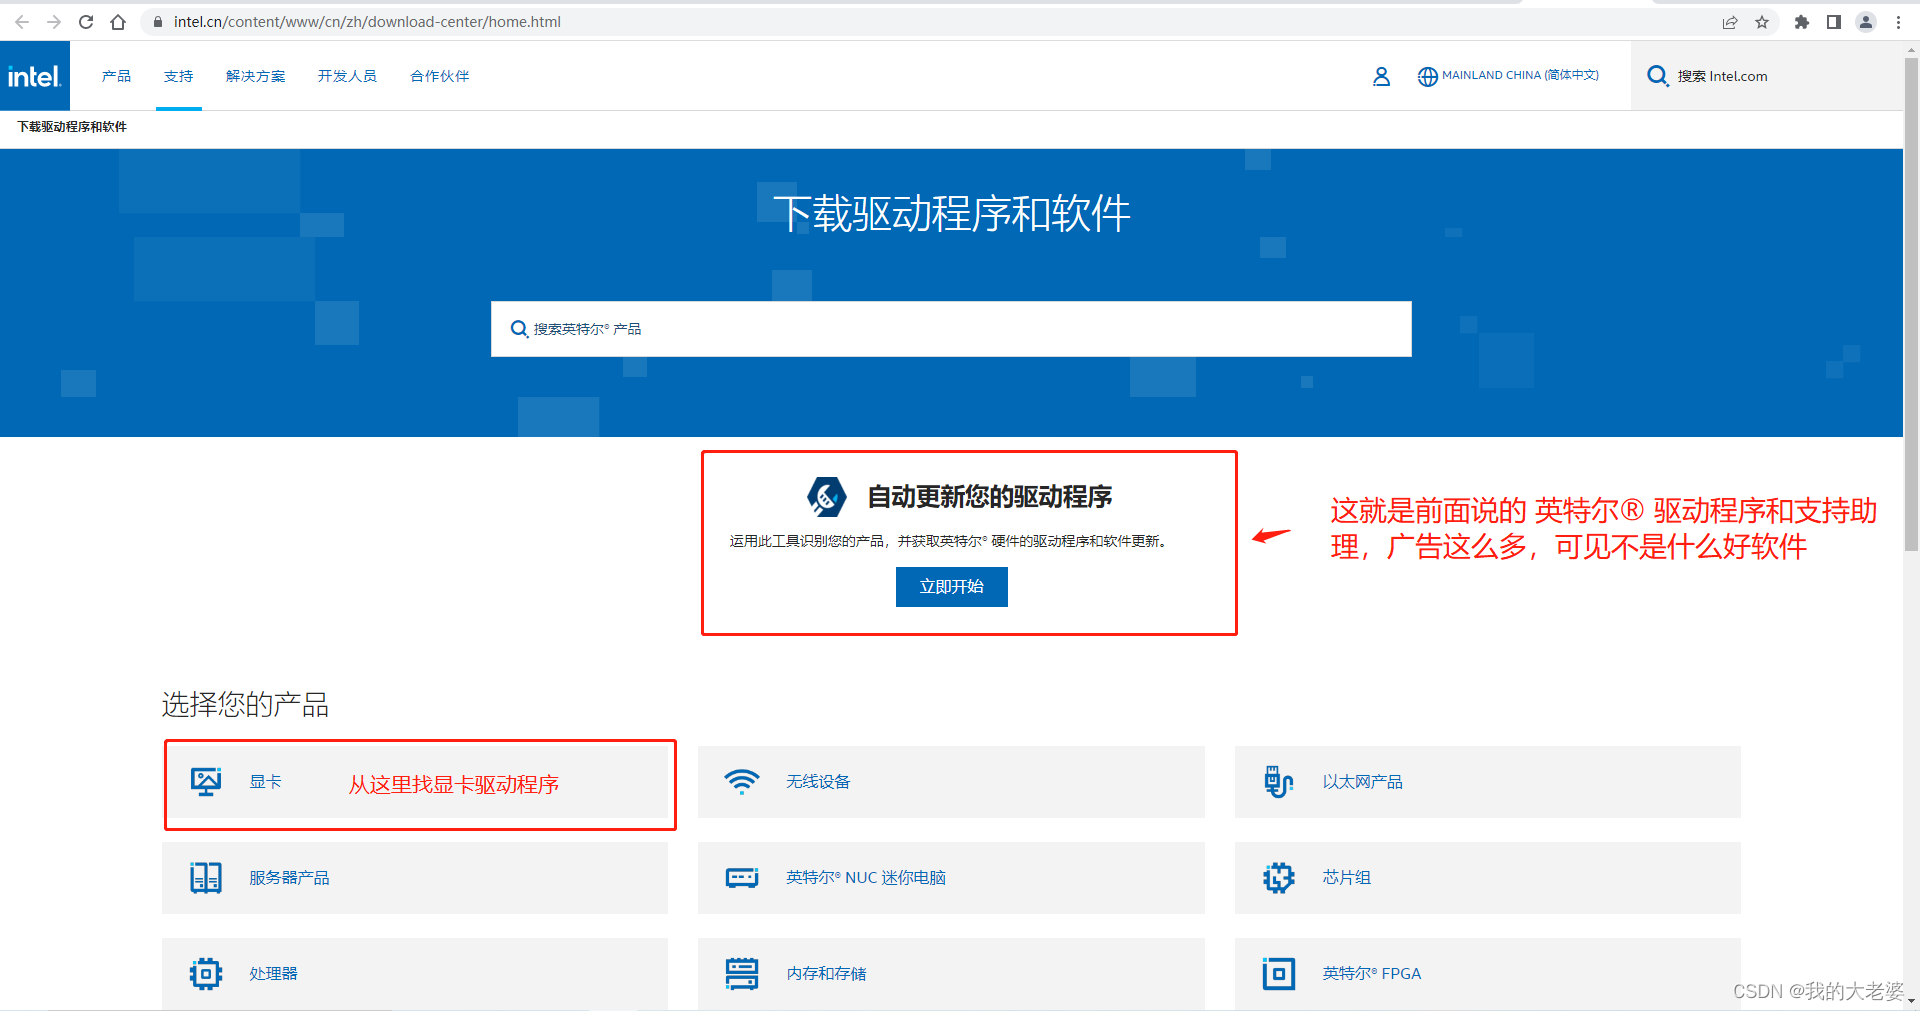This screenshot has height=1011, width=1920.
Task: Select the Ethernet cable icon
Action: click(1278, 782)
